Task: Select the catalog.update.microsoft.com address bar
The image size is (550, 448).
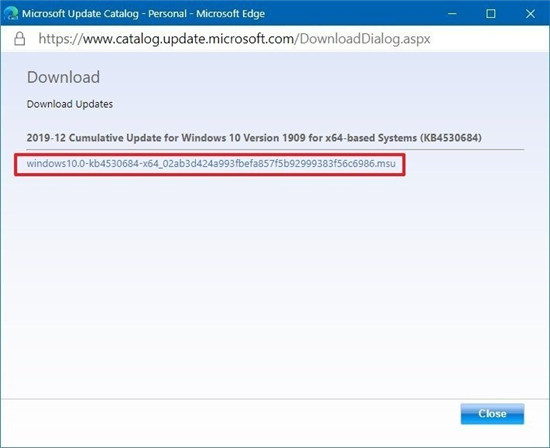Action: pyautogui.click(x=234, y=39)
